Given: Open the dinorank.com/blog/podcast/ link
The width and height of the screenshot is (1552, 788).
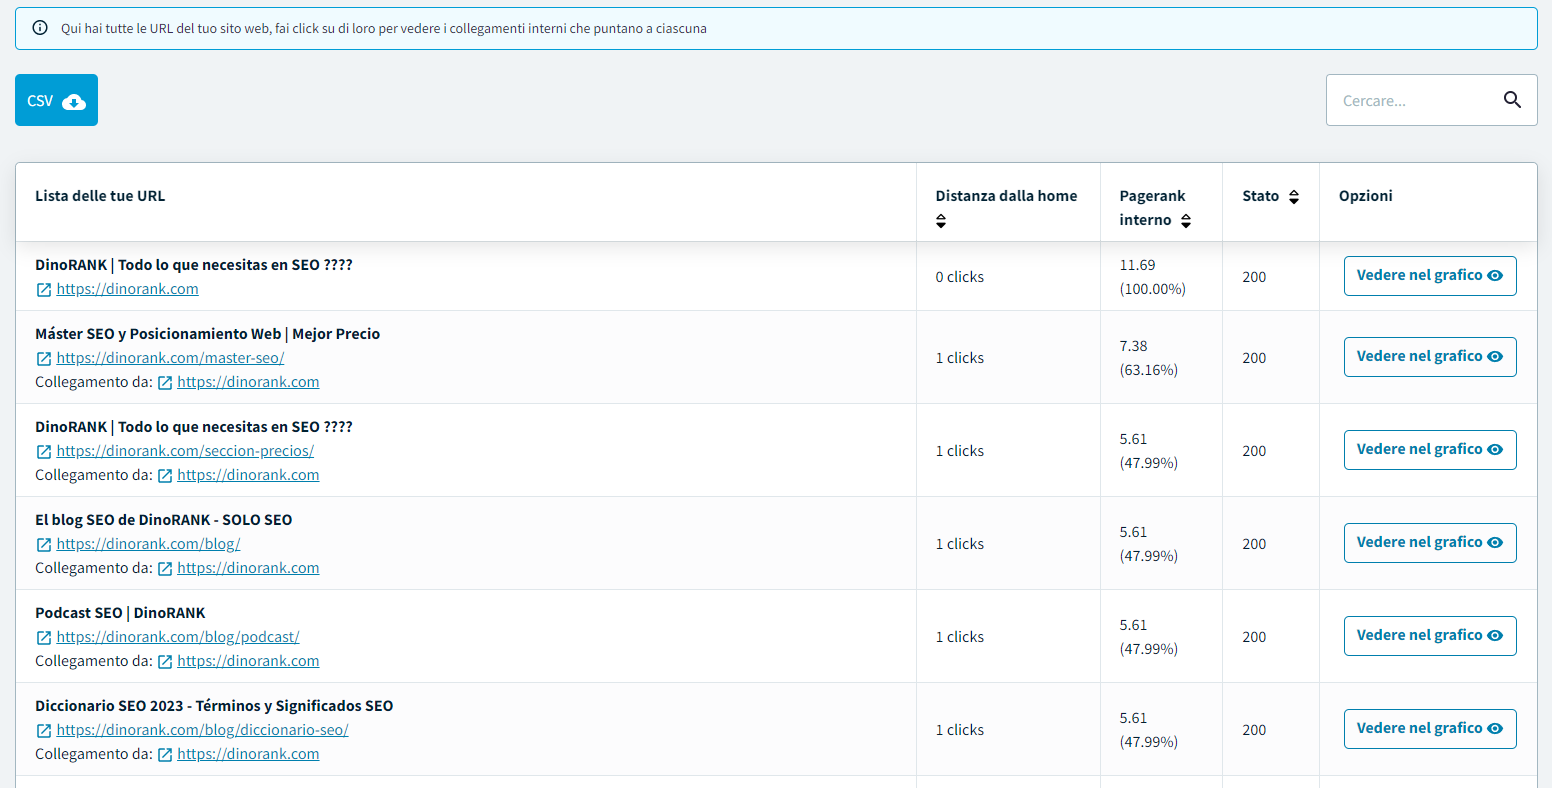Looking at the screenshot, I should coord(177,637).
